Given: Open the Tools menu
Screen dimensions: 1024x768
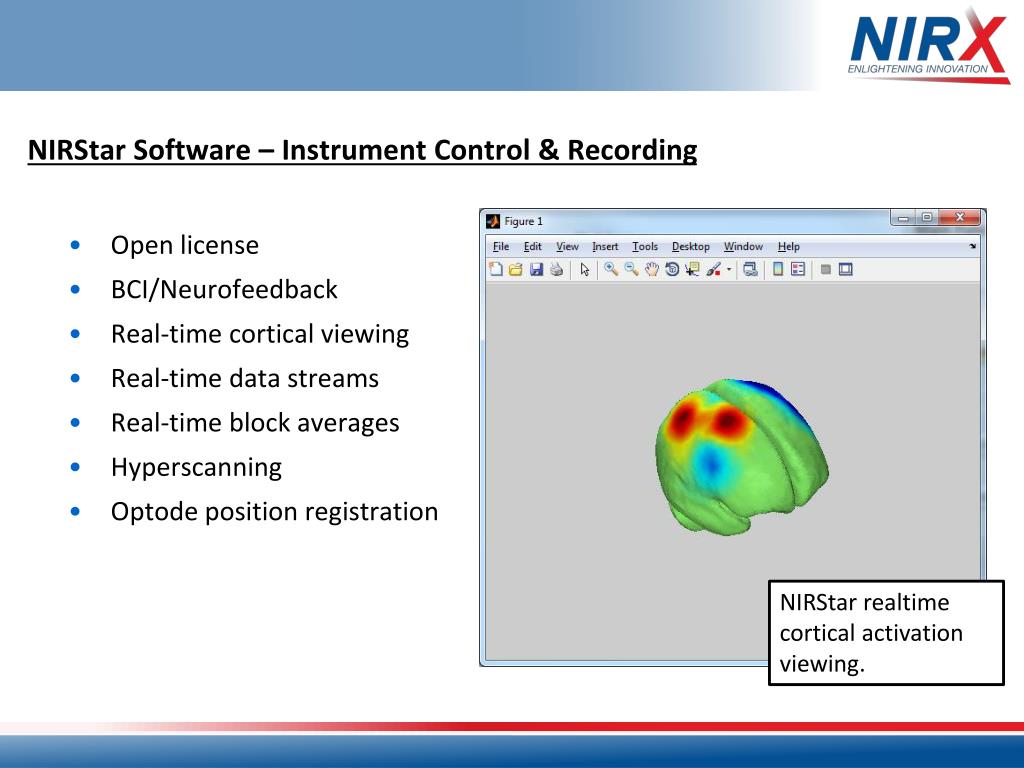Looking at the screenshot, I should pyautogui.click(x=645, y=246).
